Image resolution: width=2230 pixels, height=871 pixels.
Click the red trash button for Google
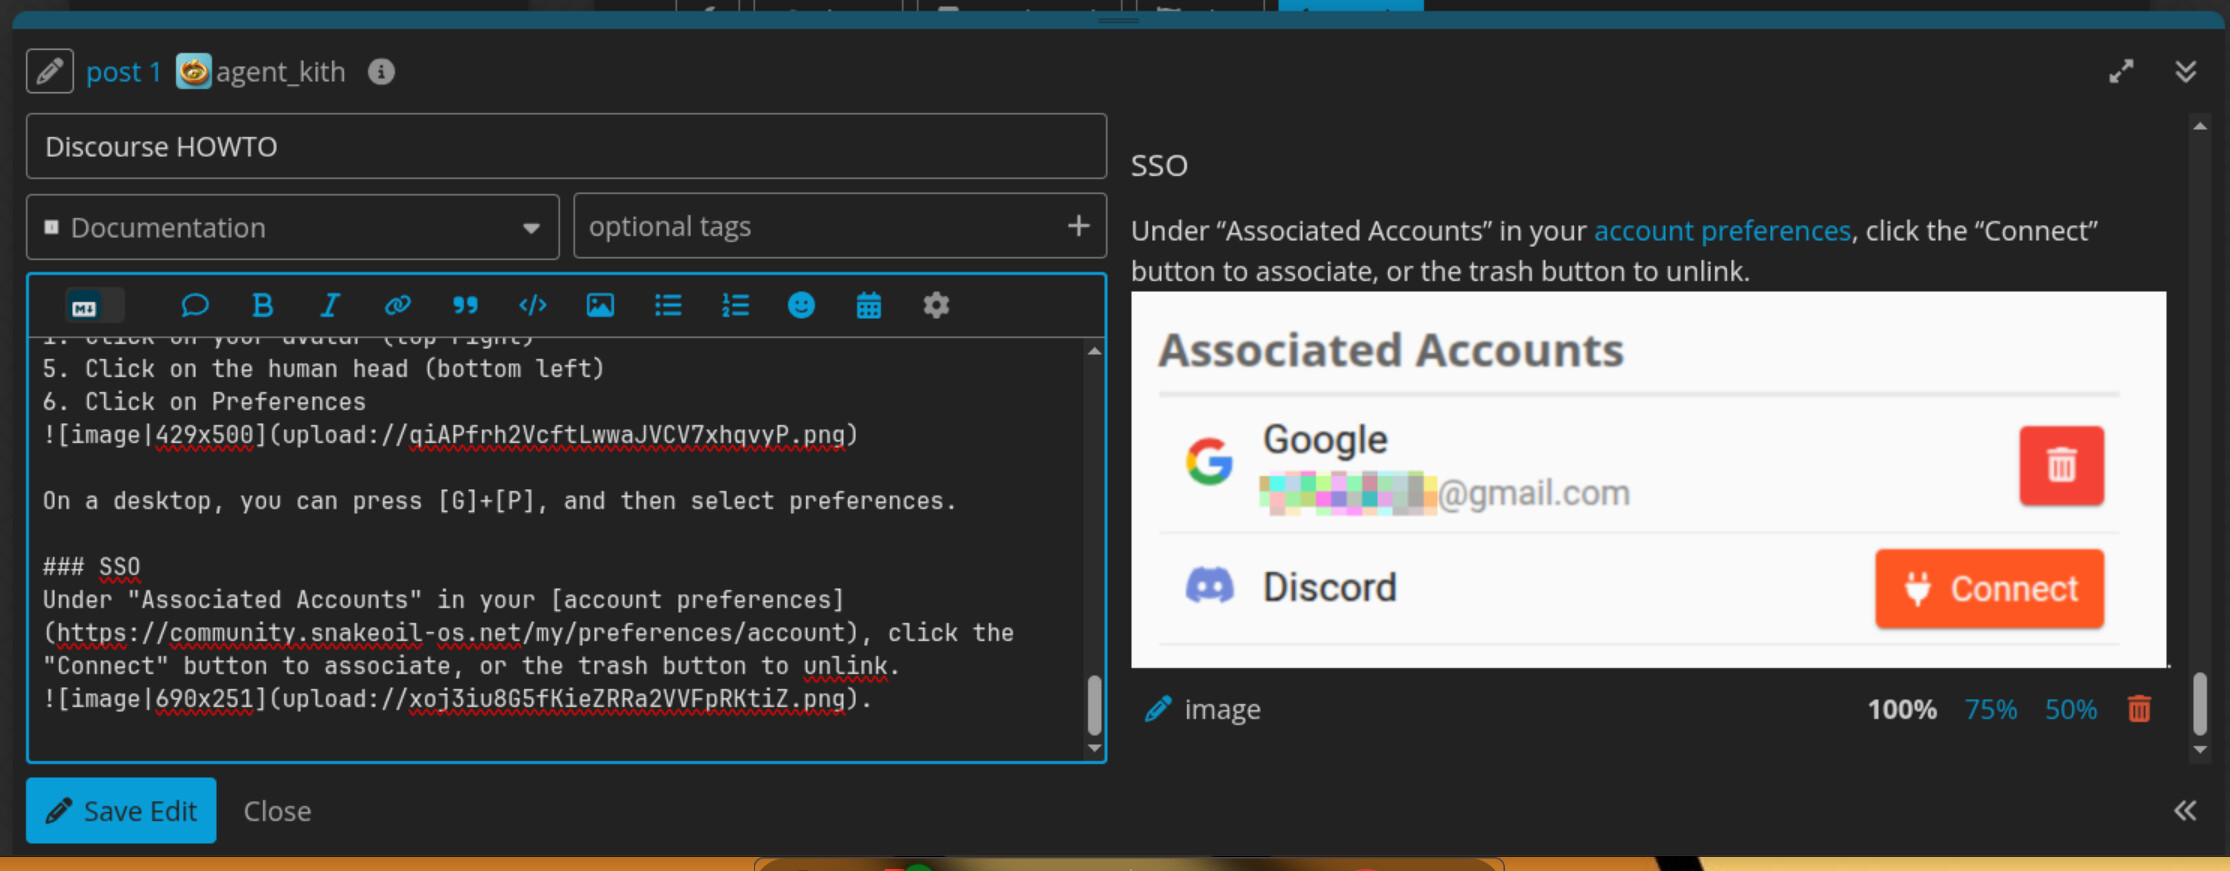tap(2061, 465)
